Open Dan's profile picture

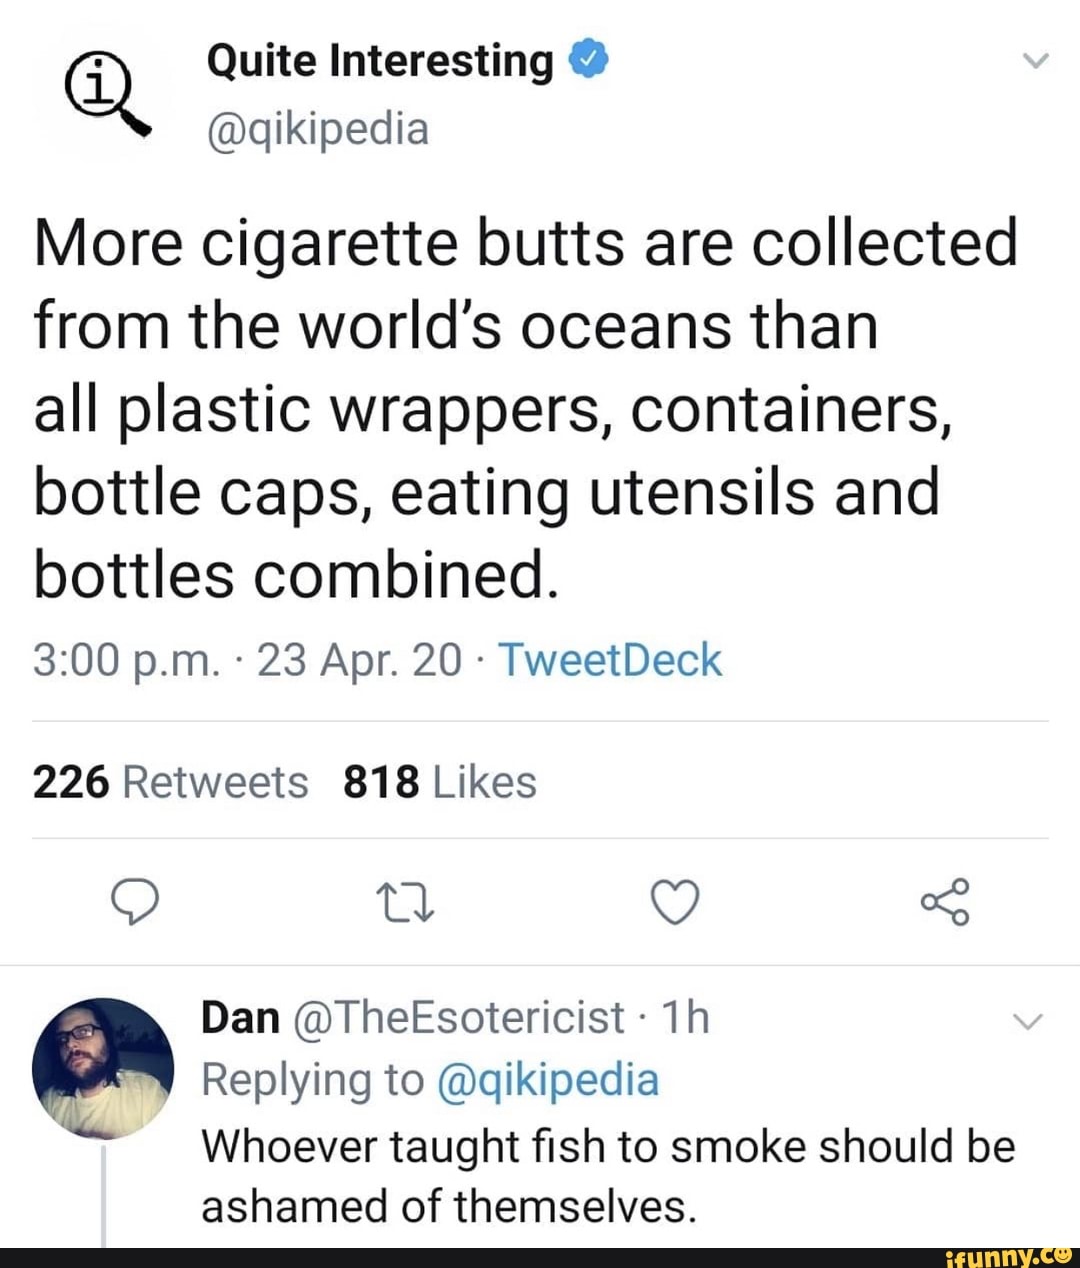click(x=102, y=1068)
